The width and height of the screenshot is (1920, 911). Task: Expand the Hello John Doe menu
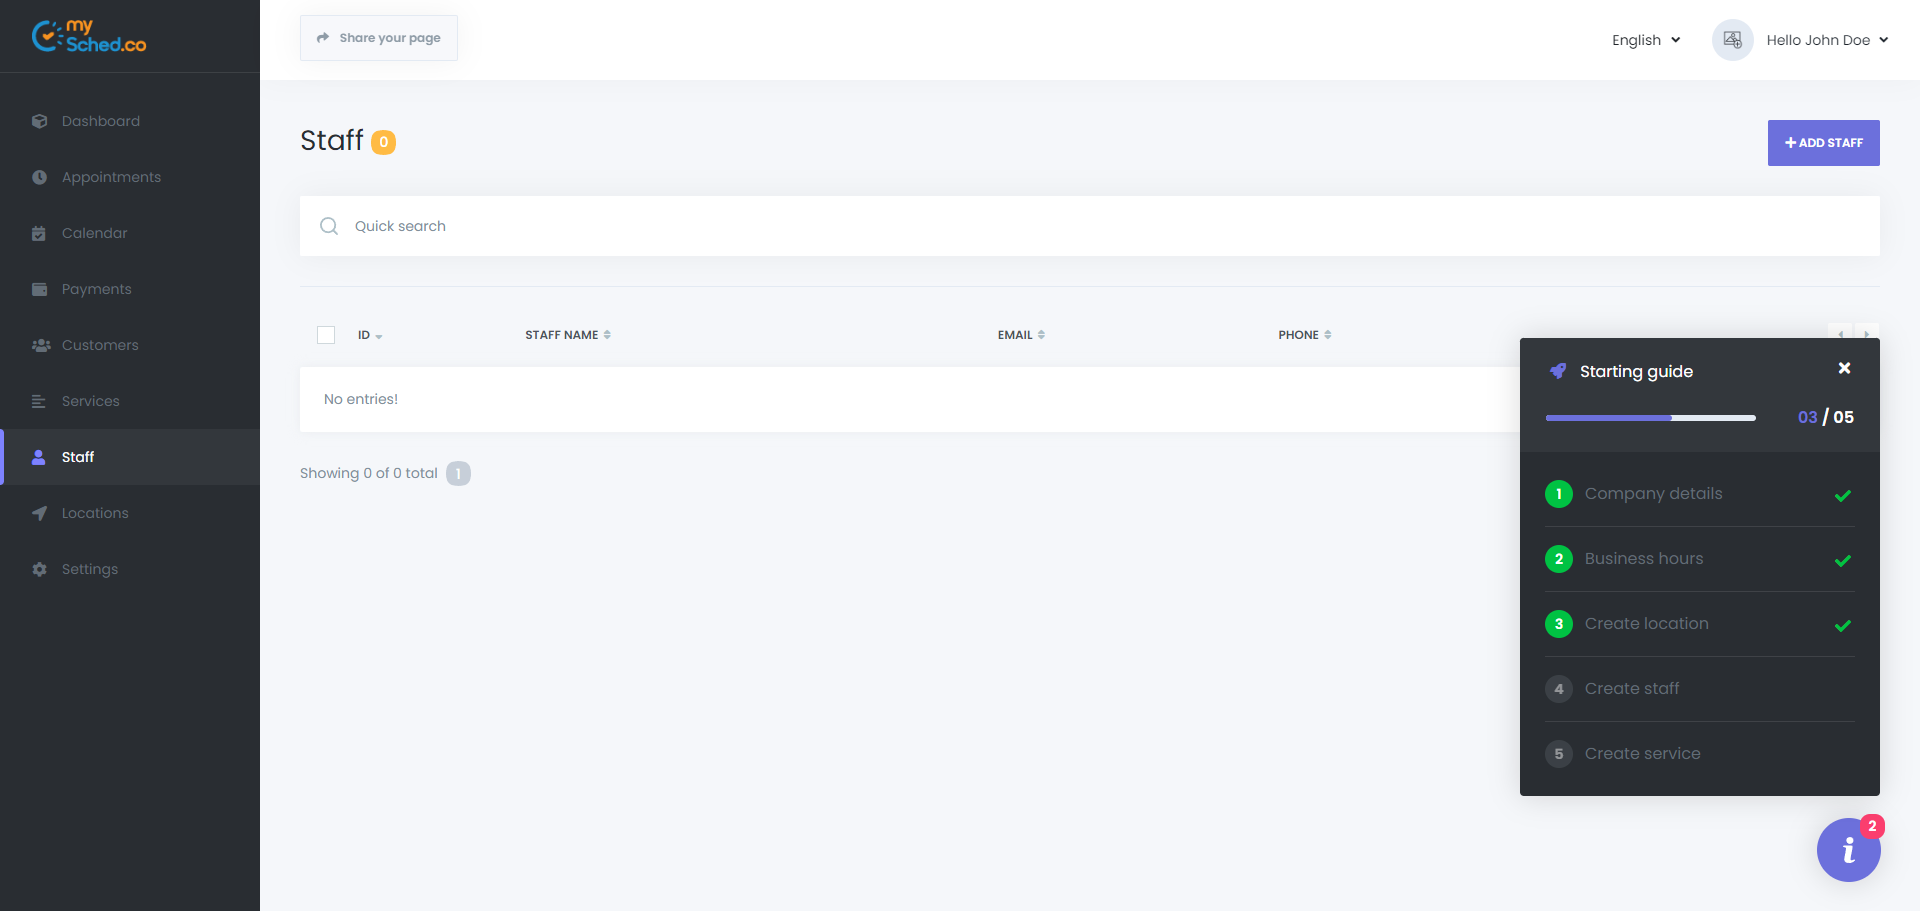(1826, 40)
